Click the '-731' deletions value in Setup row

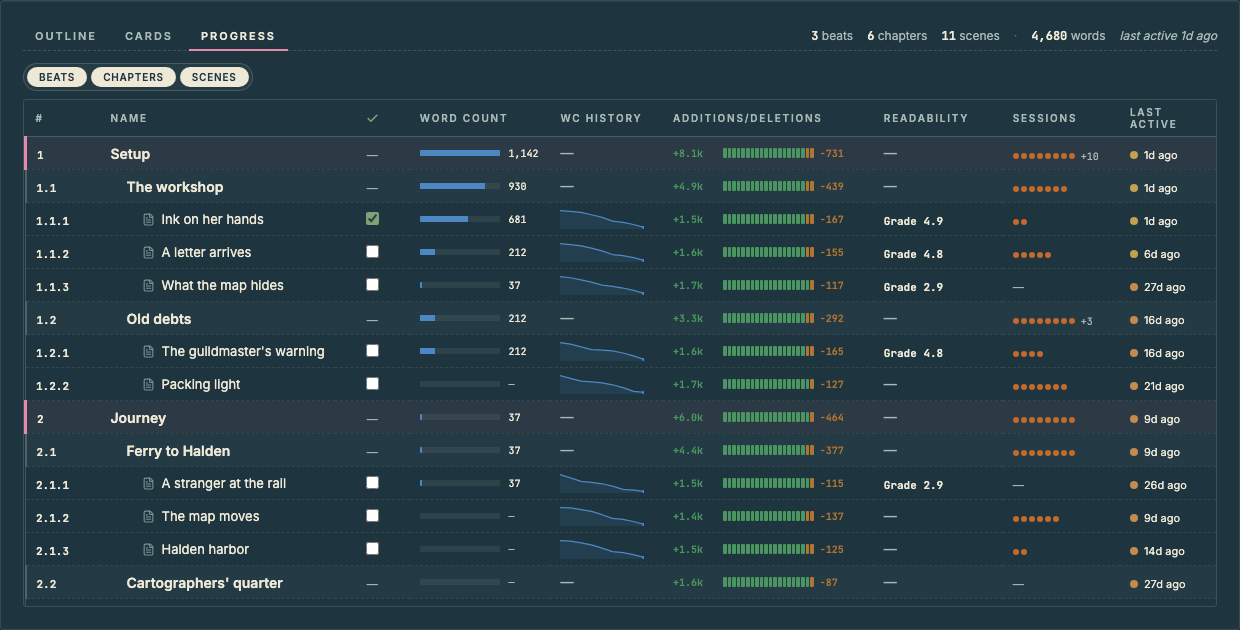tap(832, 154)
